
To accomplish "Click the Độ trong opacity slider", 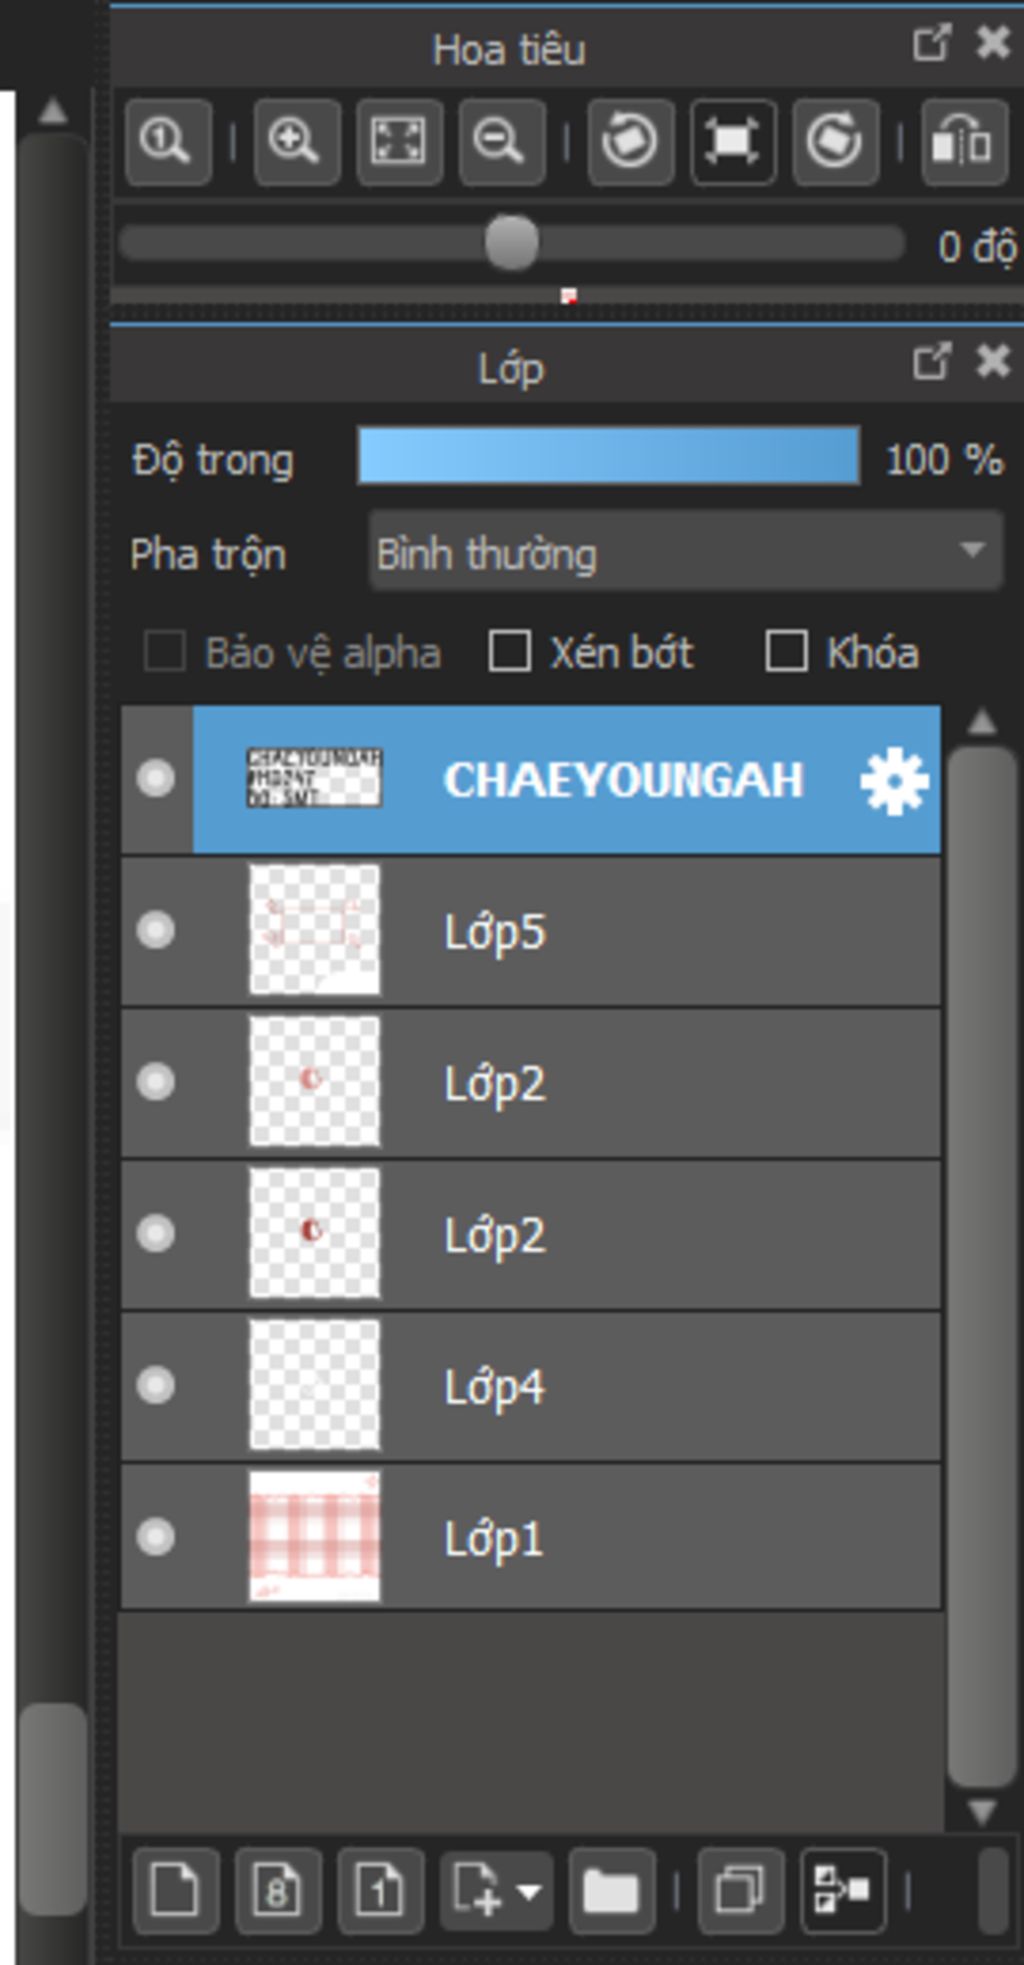I will click(x=608, y=457).
